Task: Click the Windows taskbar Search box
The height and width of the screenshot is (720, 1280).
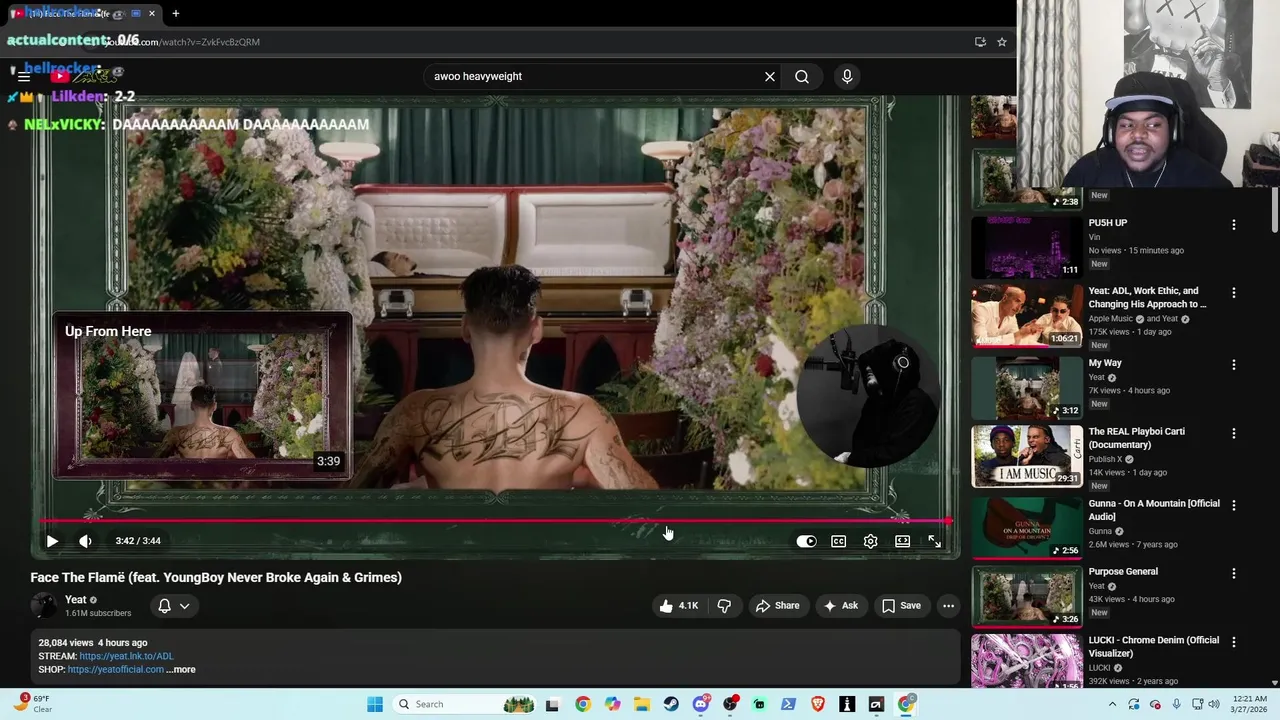Action: [466, 704]
